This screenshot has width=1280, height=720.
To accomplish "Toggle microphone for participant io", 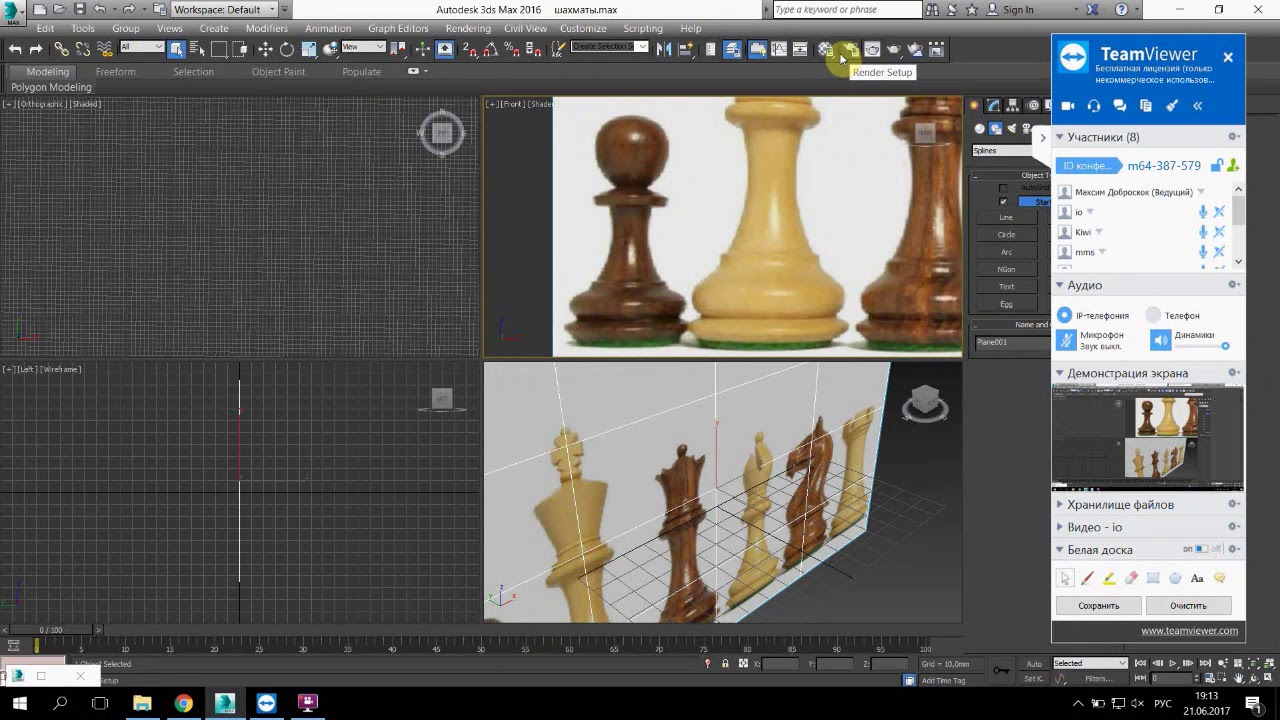I will 1203,212.
